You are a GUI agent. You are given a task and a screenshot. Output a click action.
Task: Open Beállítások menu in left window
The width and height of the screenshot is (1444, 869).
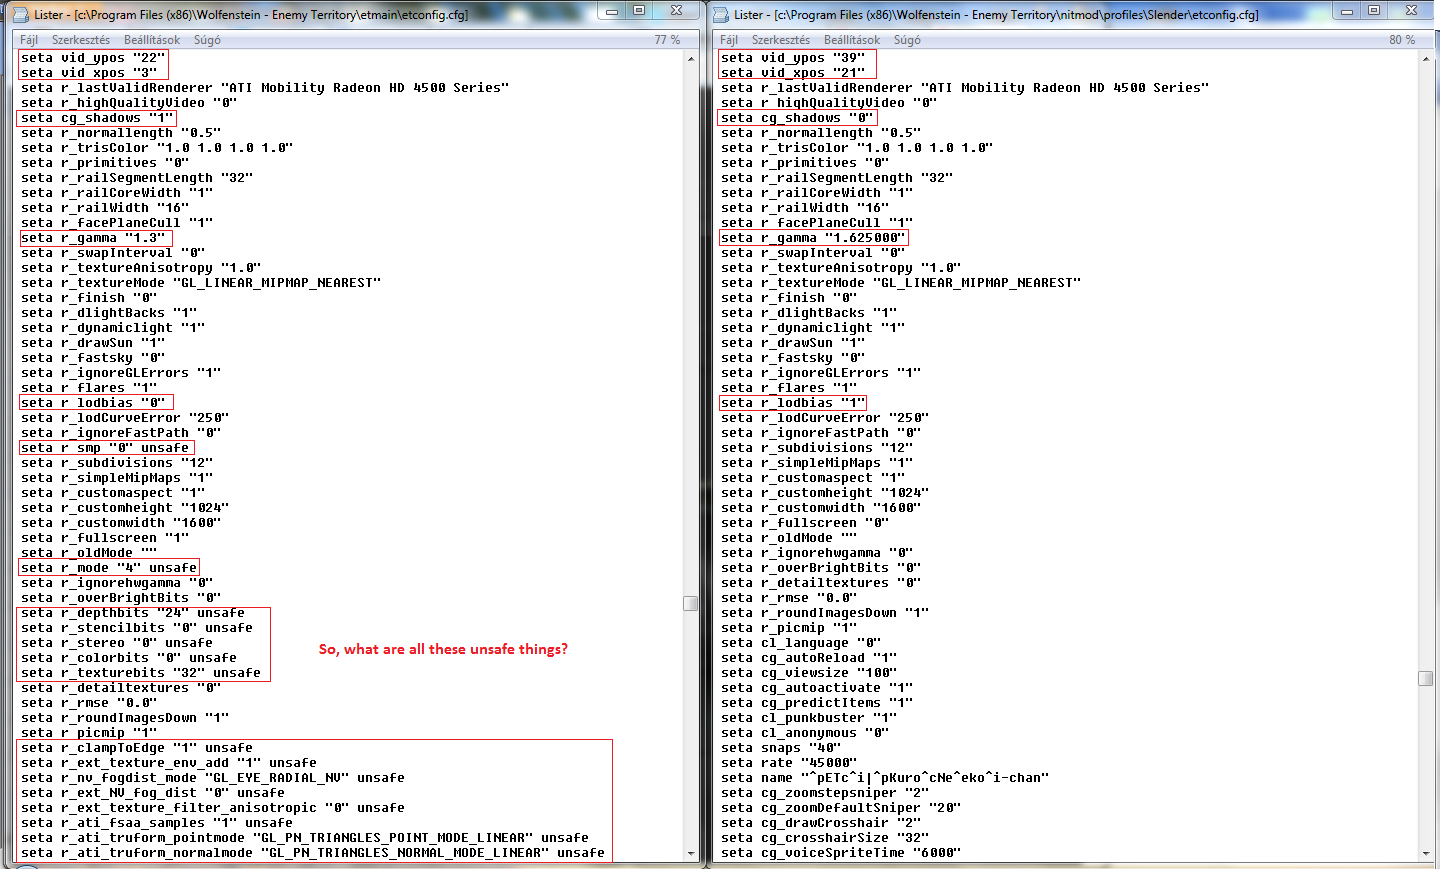tap(152, 40)
